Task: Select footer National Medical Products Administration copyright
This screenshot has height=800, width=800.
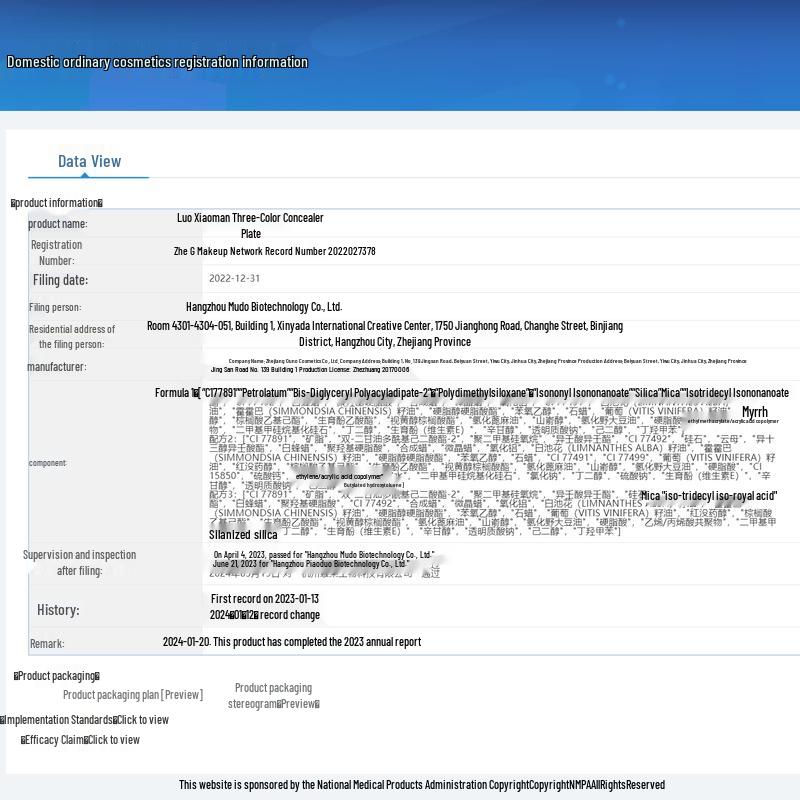Action: [422, 785]
